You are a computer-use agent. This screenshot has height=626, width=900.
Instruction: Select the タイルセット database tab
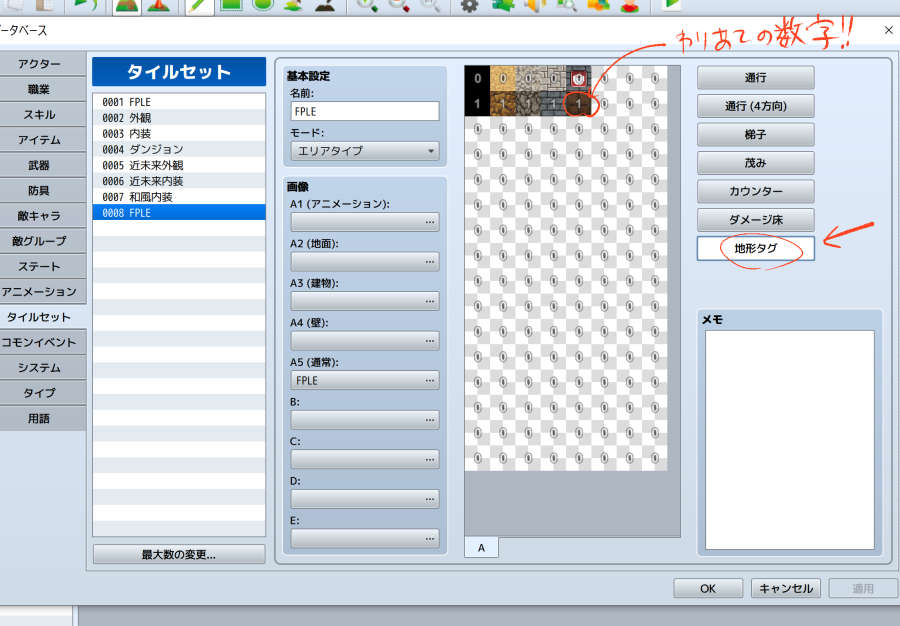[39, 317]
